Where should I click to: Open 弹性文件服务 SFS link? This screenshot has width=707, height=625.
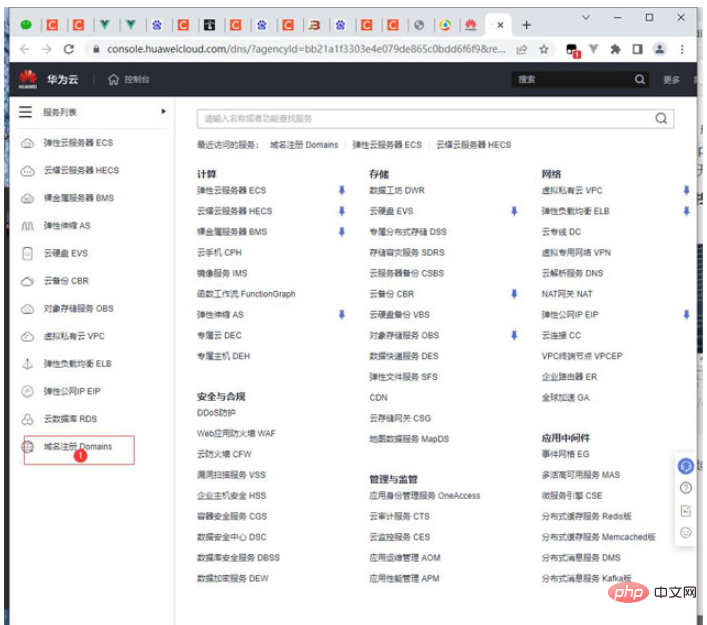click(403, 377)
